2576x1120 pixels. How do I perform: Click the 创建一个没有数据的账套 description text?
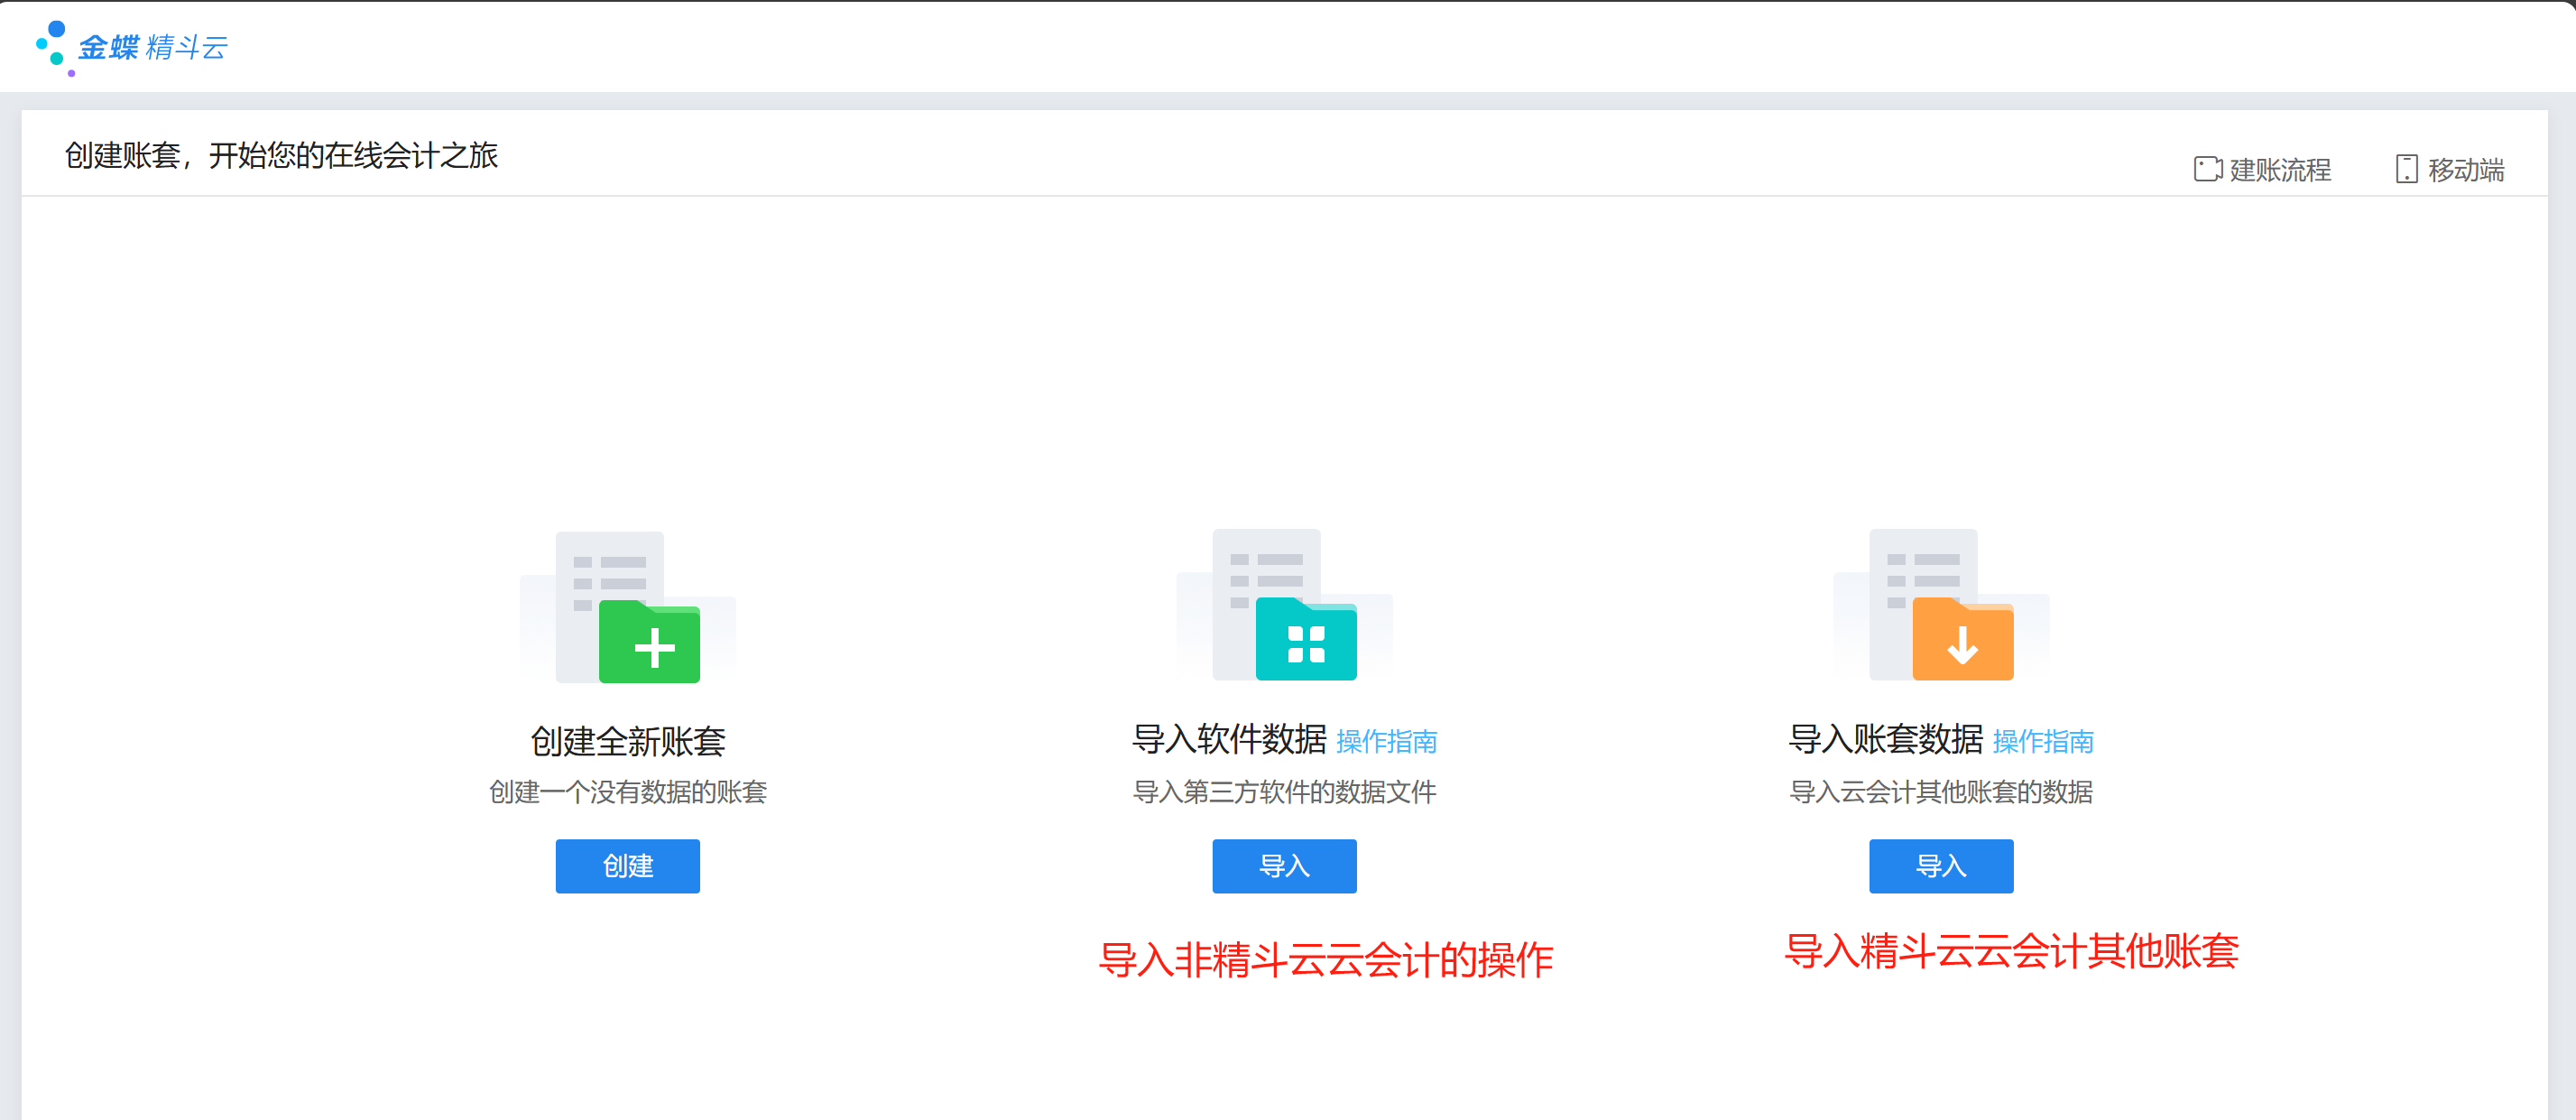(628, 792)
